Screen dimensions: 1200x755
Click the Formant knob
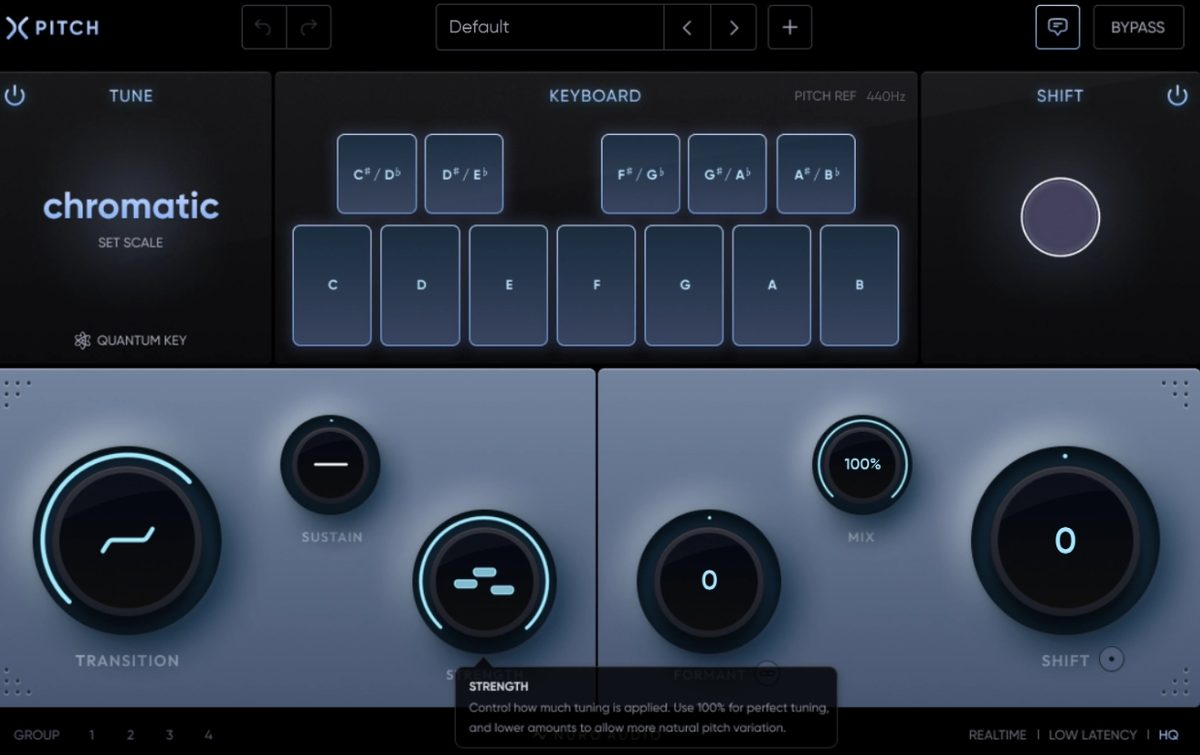click(x=709, y=581)
